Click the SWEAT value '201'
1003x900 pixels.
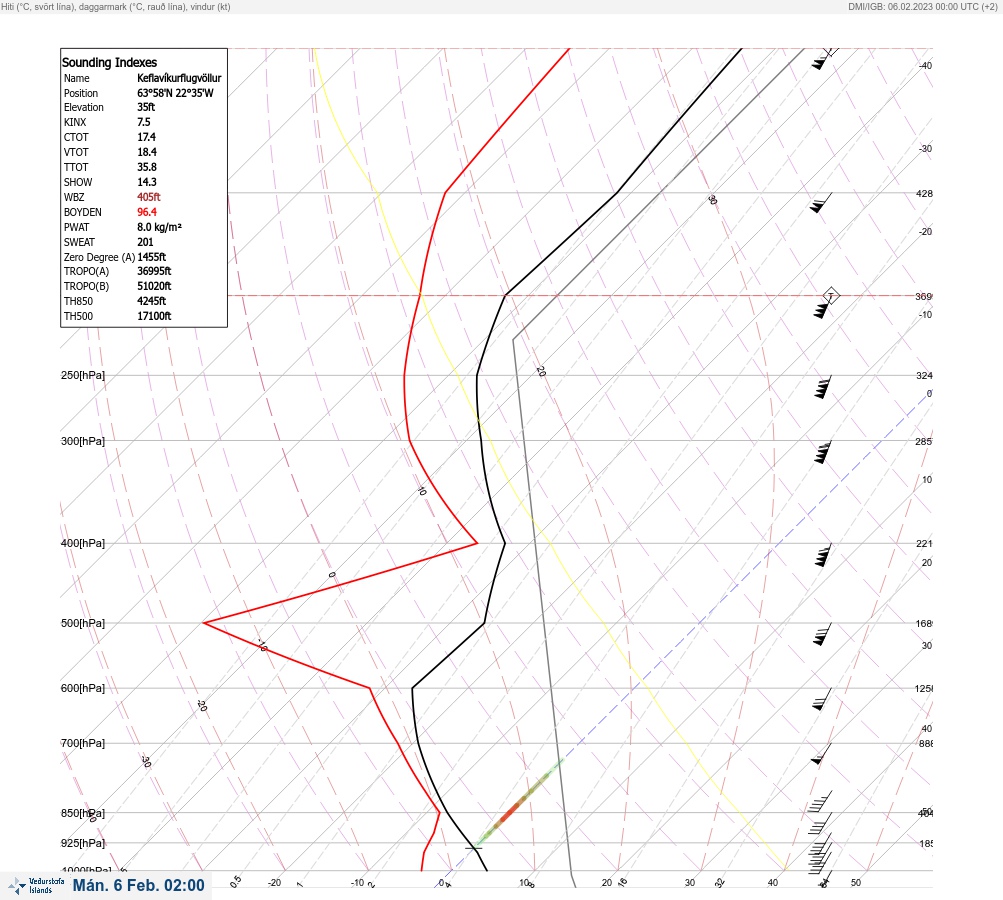145,242
